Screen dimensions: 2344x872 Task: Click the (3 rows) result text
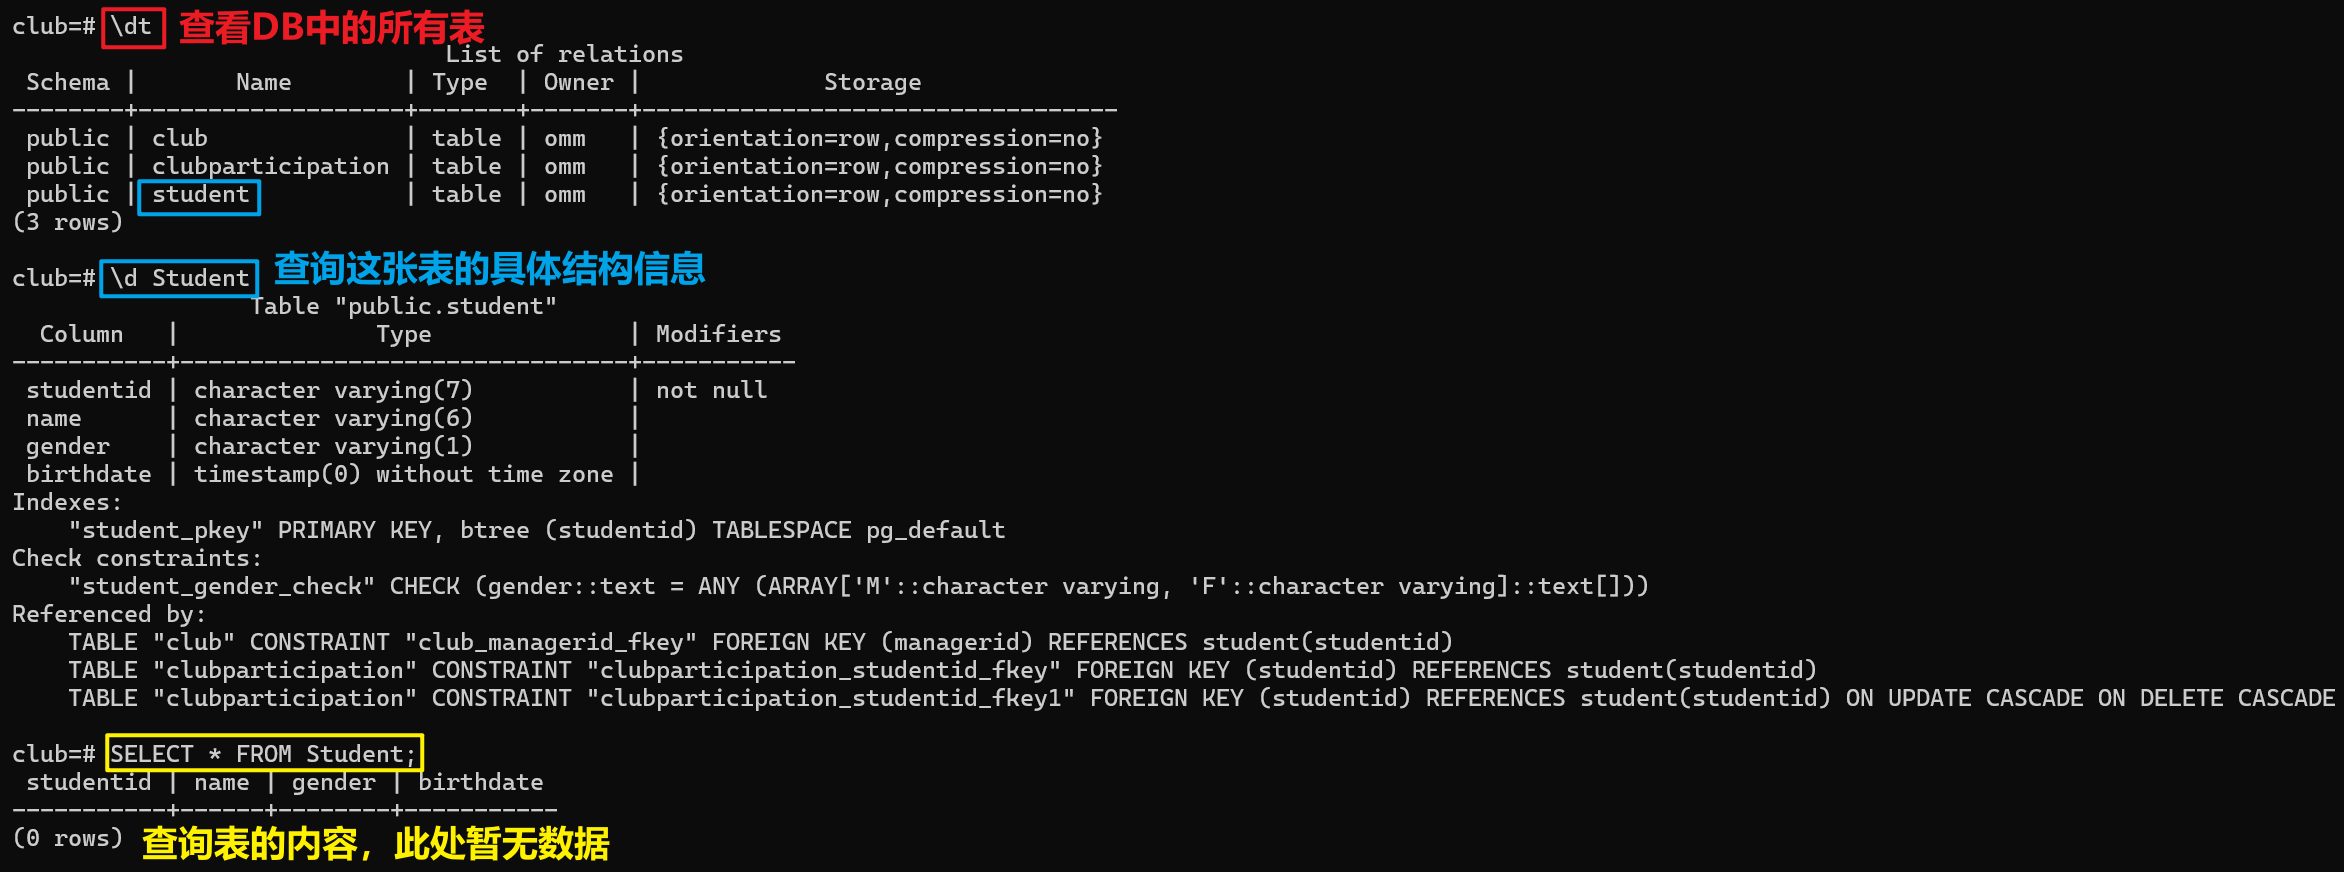point(68,222)
